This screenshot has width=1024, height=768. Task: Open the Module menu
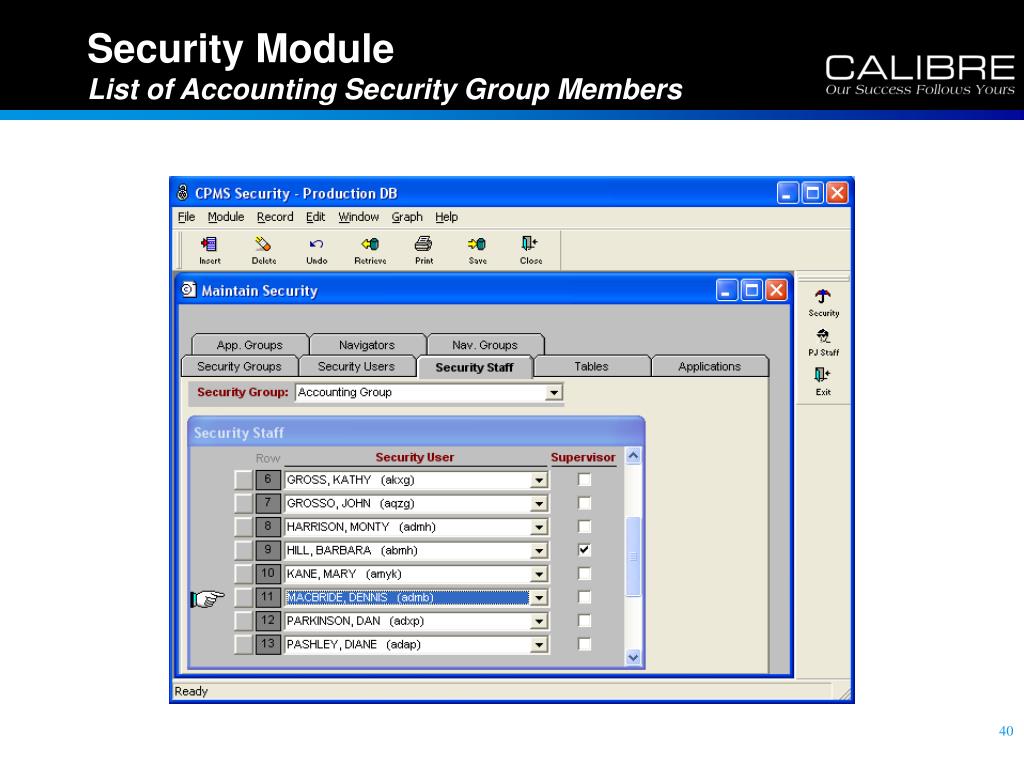tap(226, 217)
